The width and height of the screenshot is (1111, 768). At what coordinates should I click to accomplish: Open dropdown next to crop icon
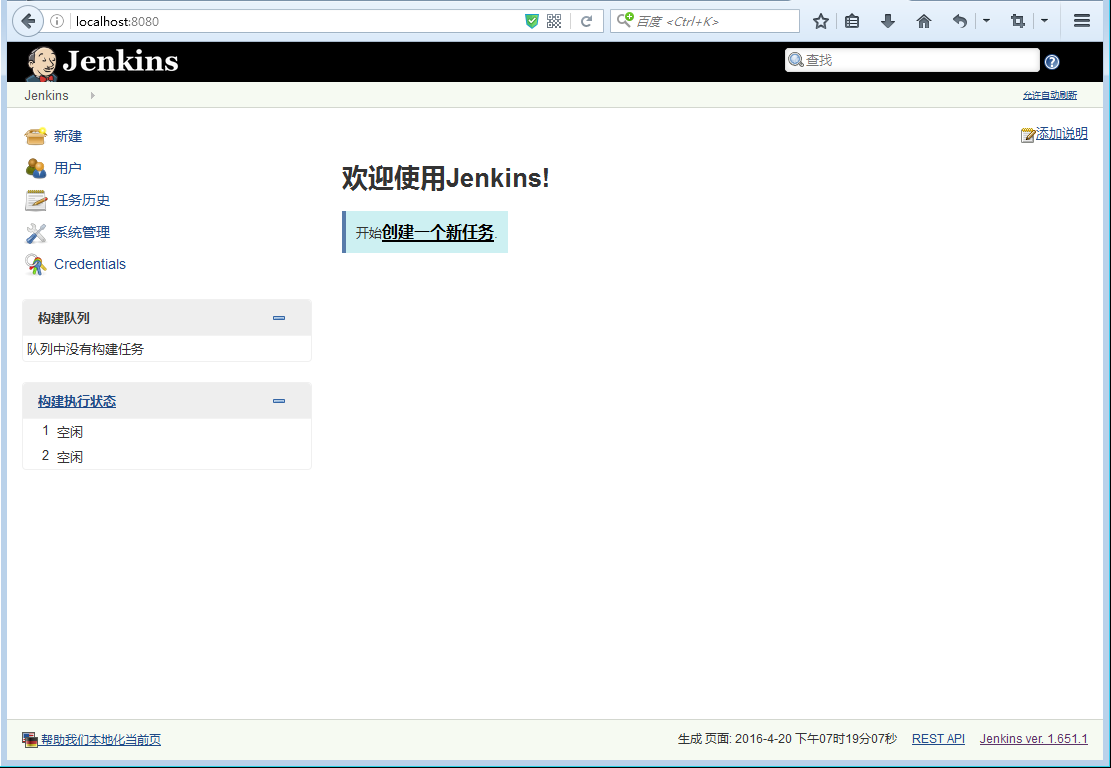click(x=1044, y=21)
